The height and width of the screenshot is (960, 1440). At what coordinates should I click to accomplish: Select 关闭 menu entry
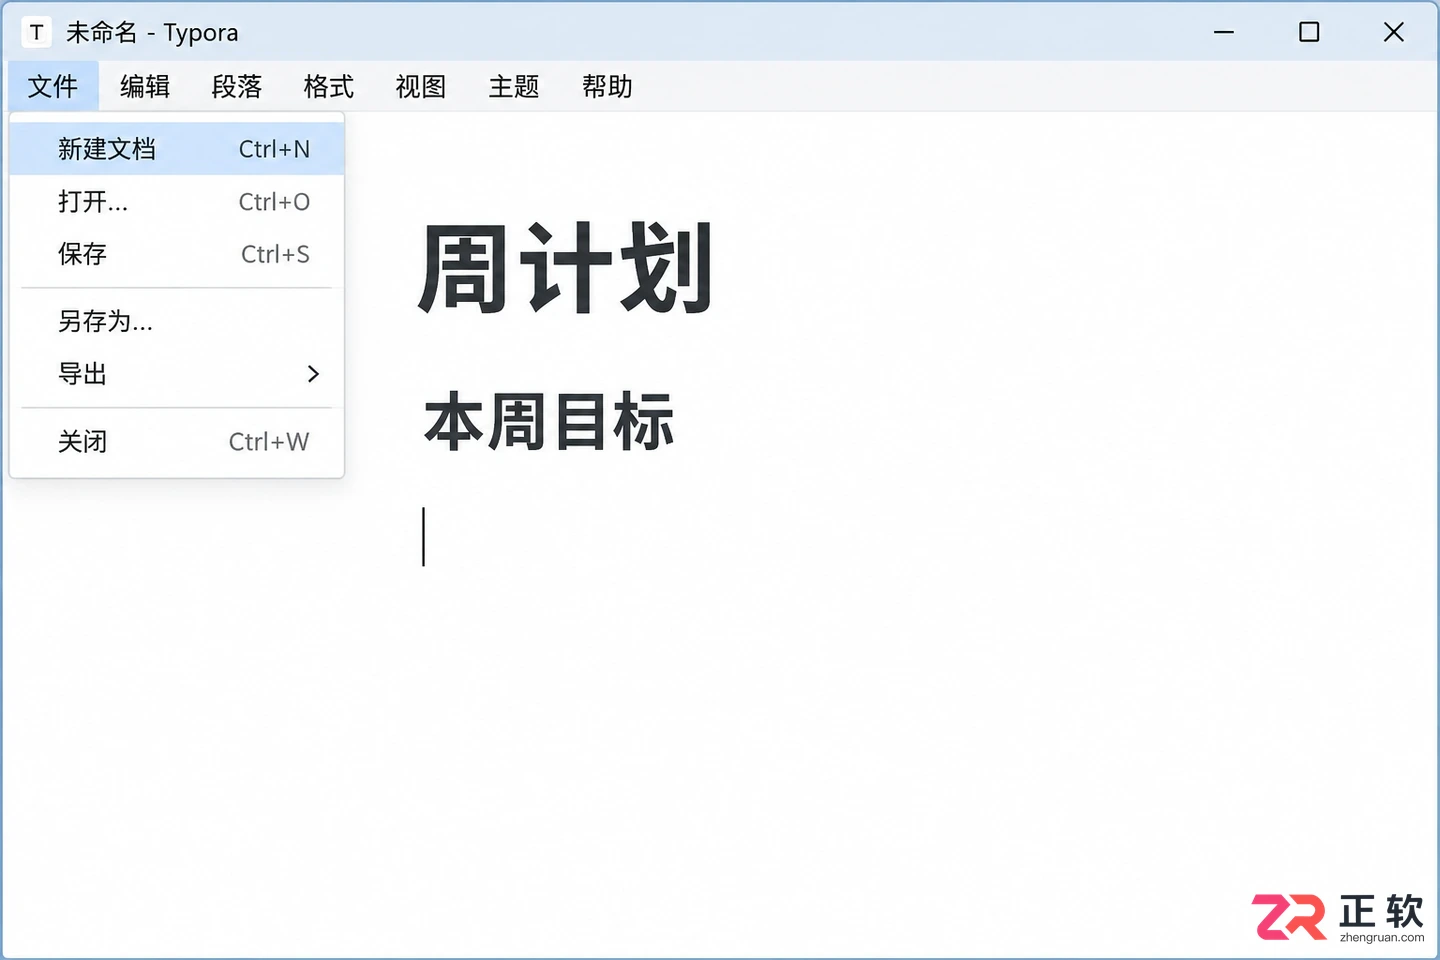177,441
